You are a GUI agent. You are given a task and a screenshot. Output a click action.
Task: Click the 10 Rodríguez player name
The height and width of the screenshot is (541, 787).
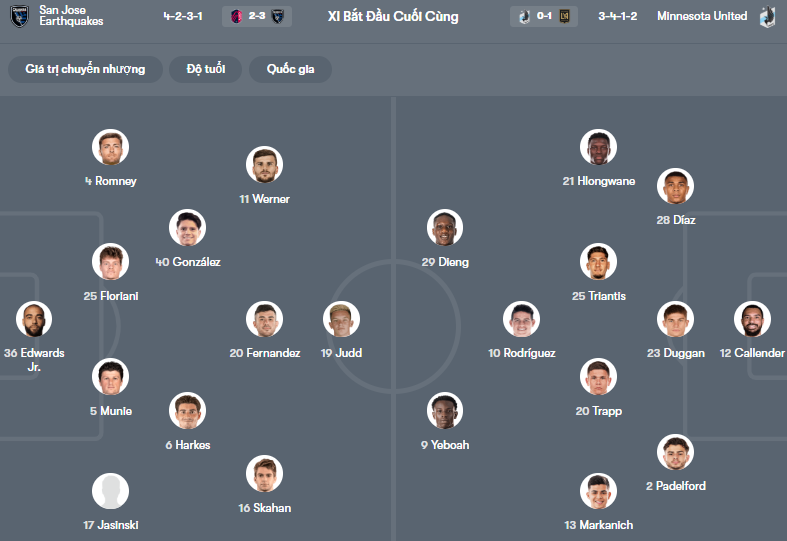tap(522, 353)
